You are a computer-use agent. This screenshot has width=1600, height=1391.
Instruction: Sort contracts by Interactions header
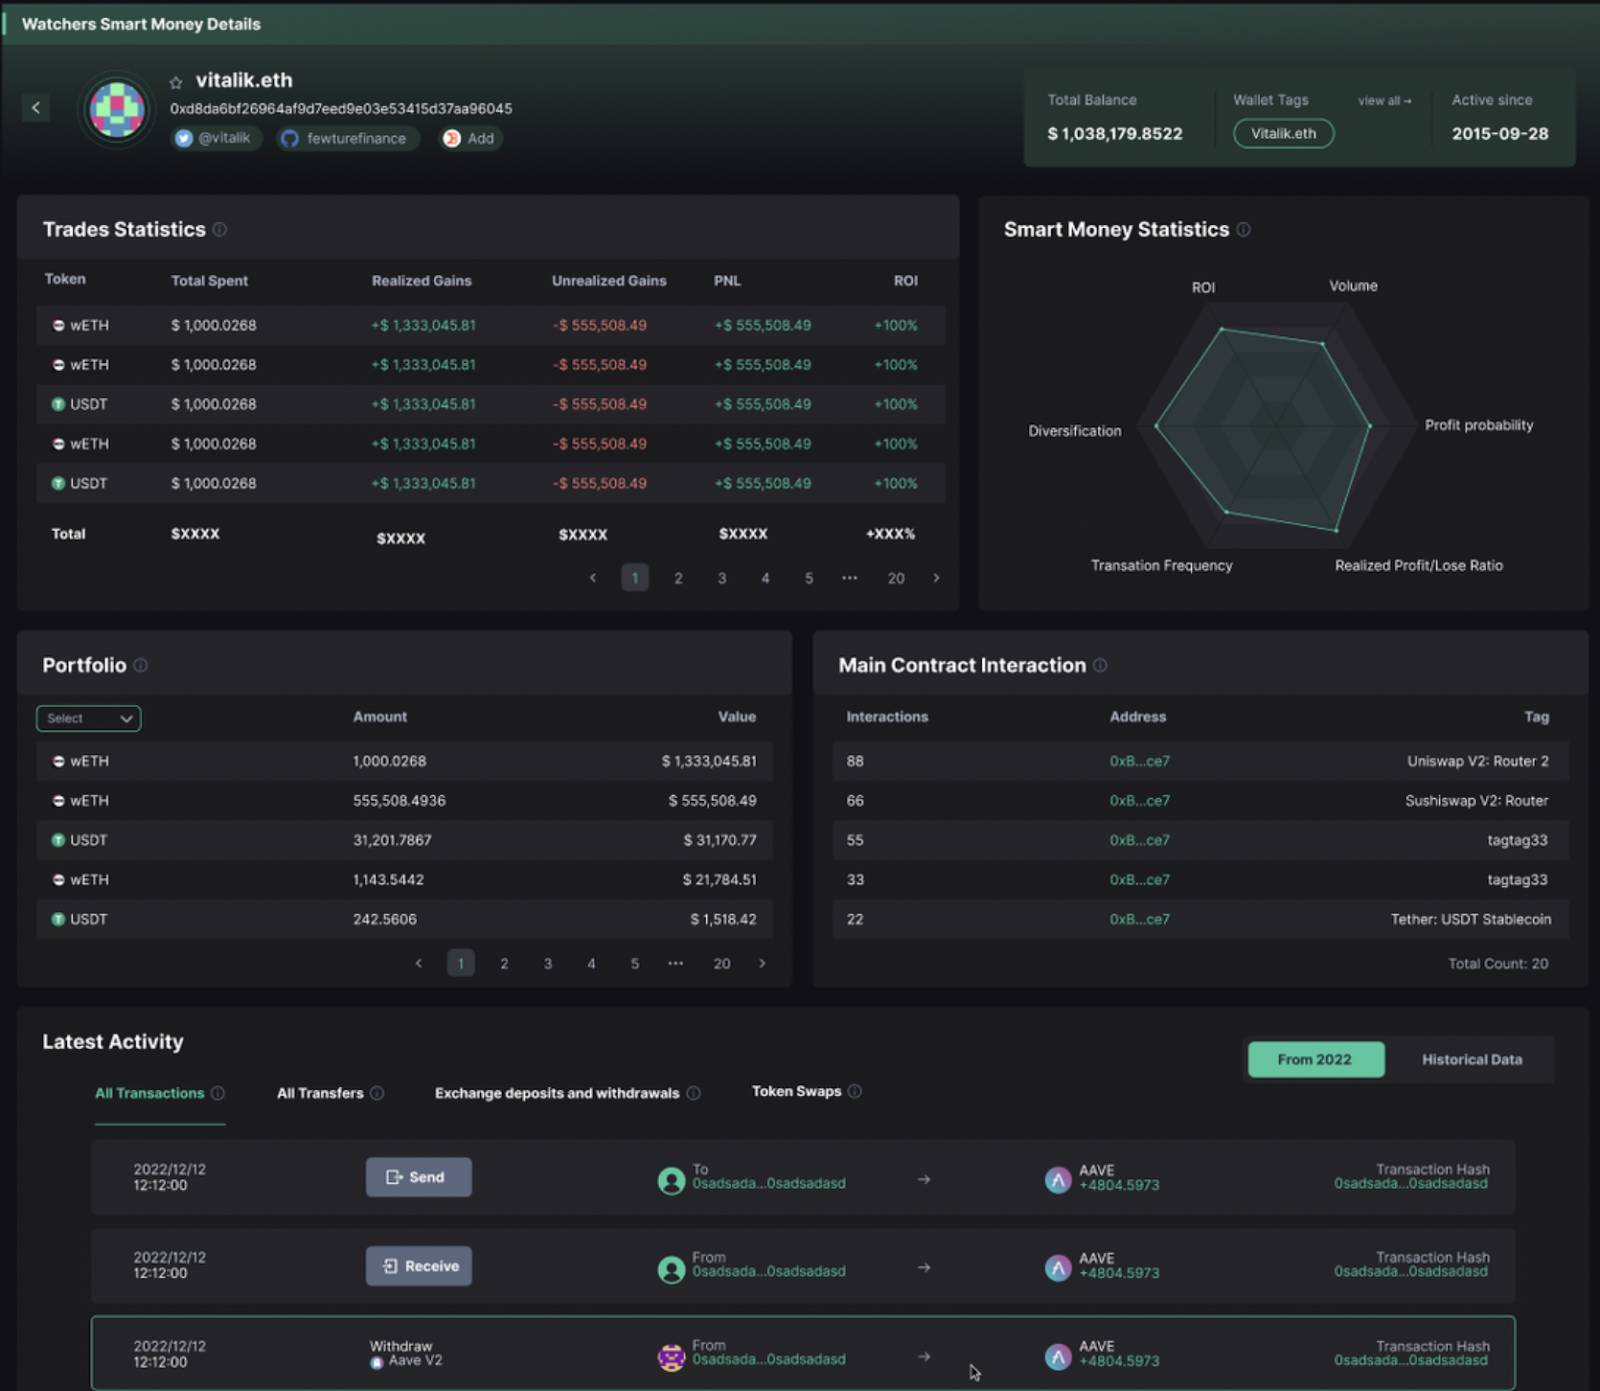tap(887, 717)
